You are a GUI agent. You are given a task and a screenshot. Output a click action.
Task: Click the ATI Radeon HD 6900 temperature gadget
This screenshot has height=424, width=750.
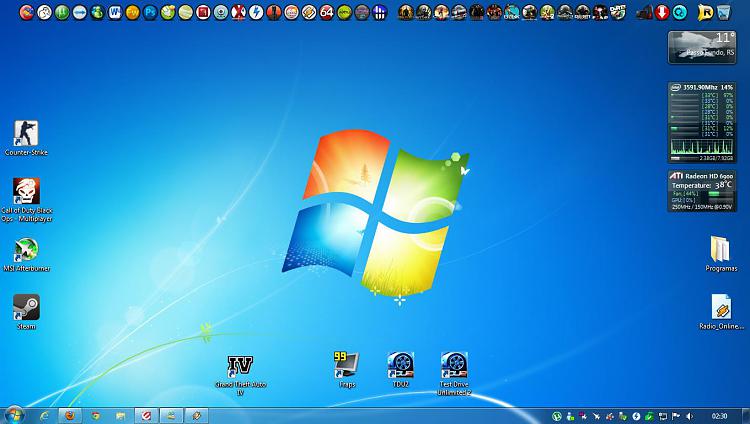tap(702, 191)
